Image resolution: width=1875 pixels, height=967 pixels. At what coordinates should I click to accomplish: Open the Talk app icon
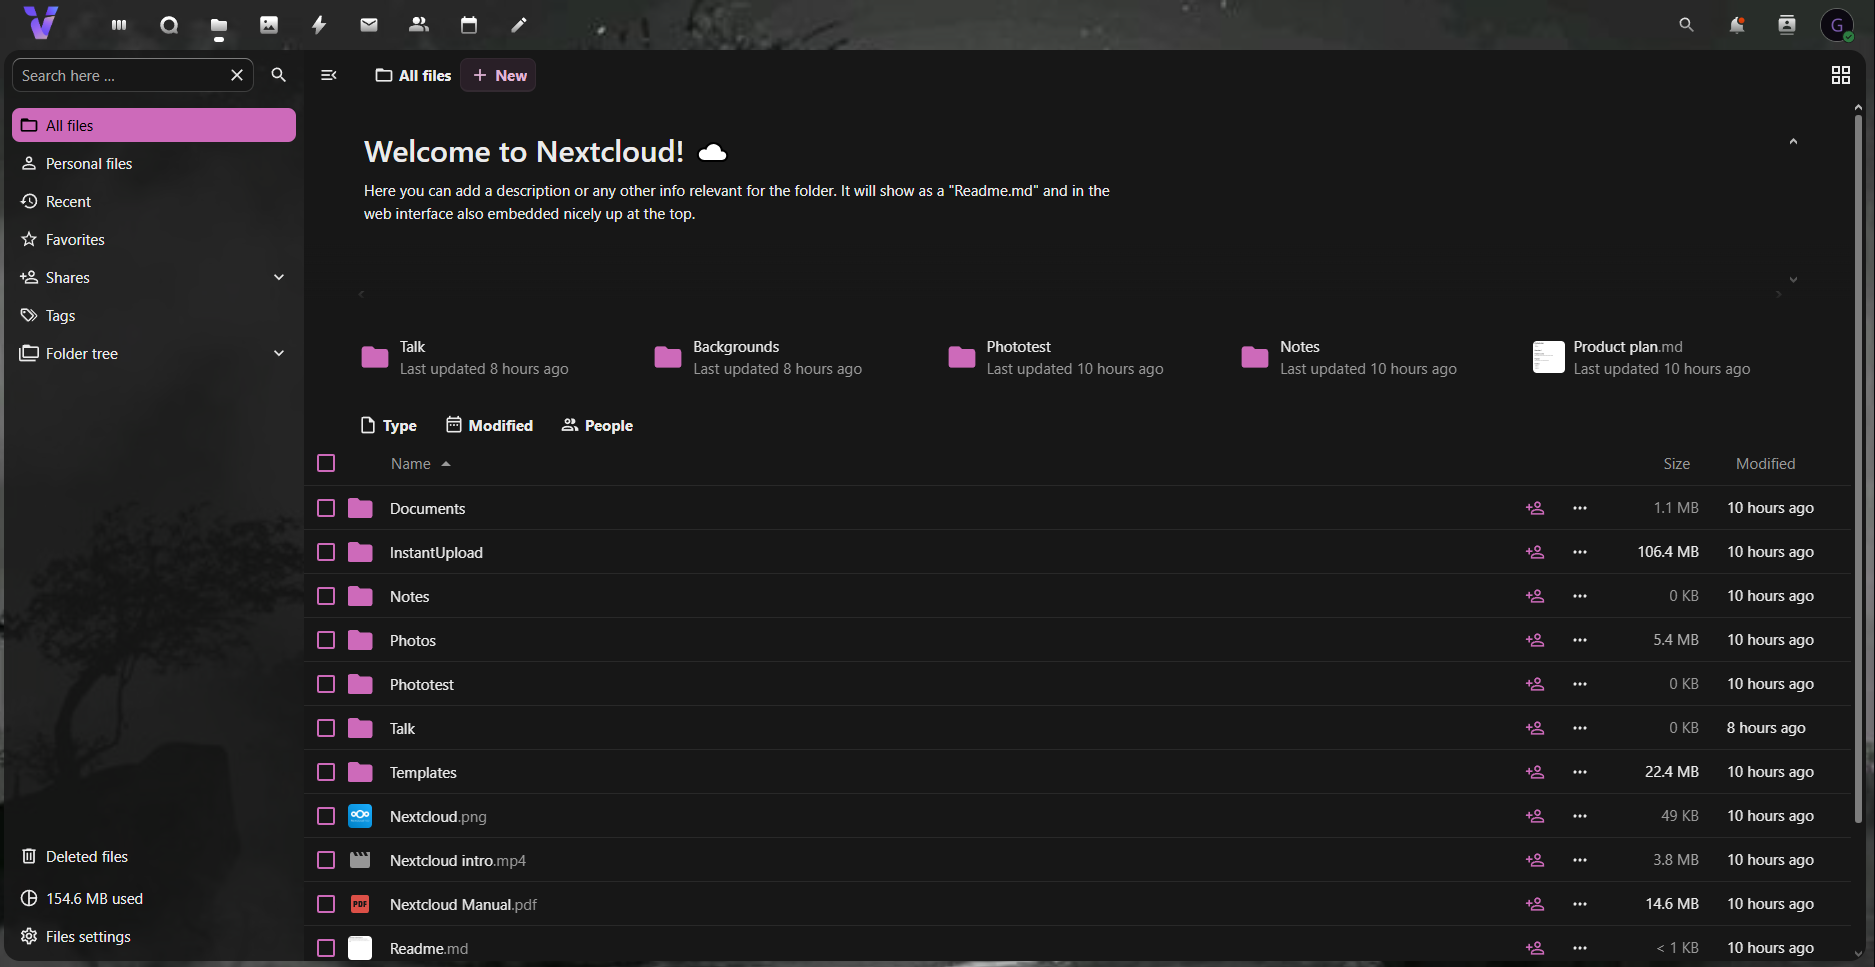point(169,25)
